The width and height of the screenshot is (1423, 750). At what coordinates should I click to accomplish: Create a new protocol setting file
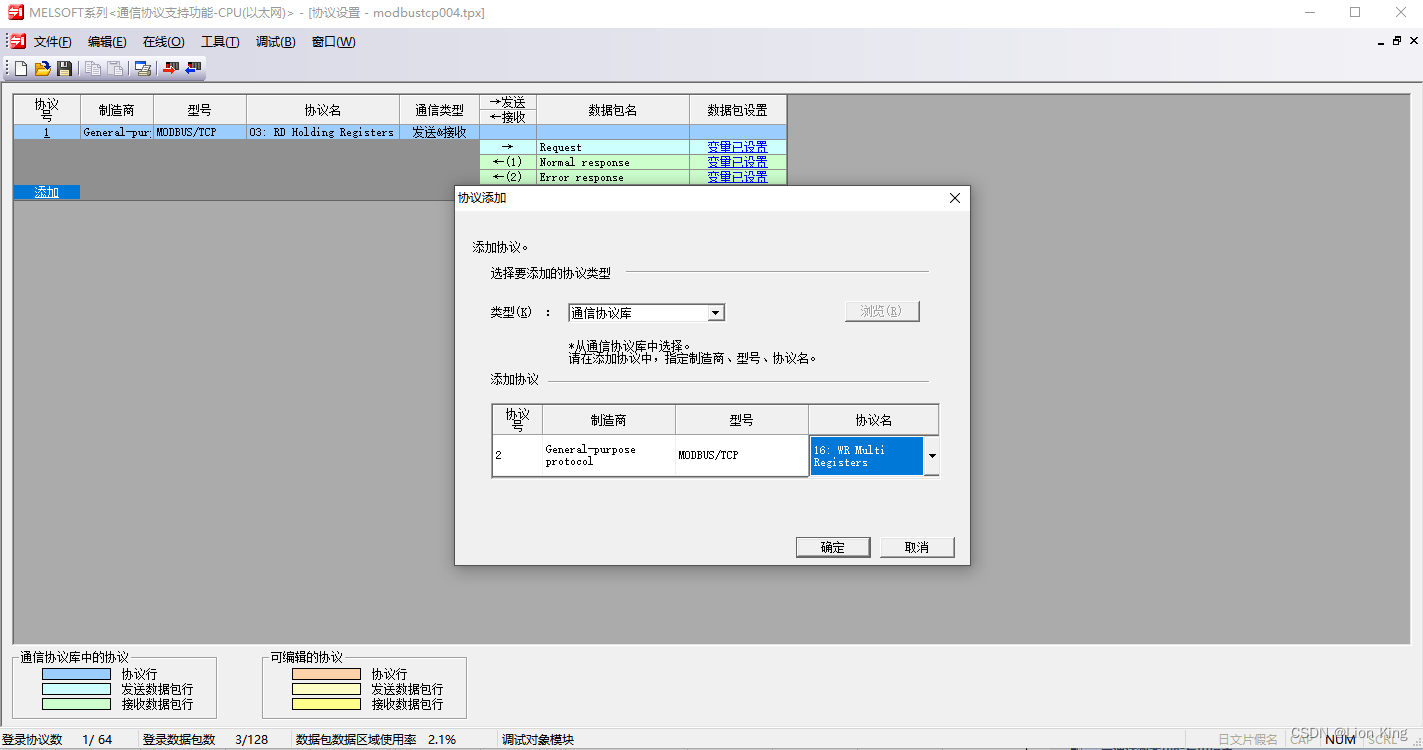click(19, 68)
